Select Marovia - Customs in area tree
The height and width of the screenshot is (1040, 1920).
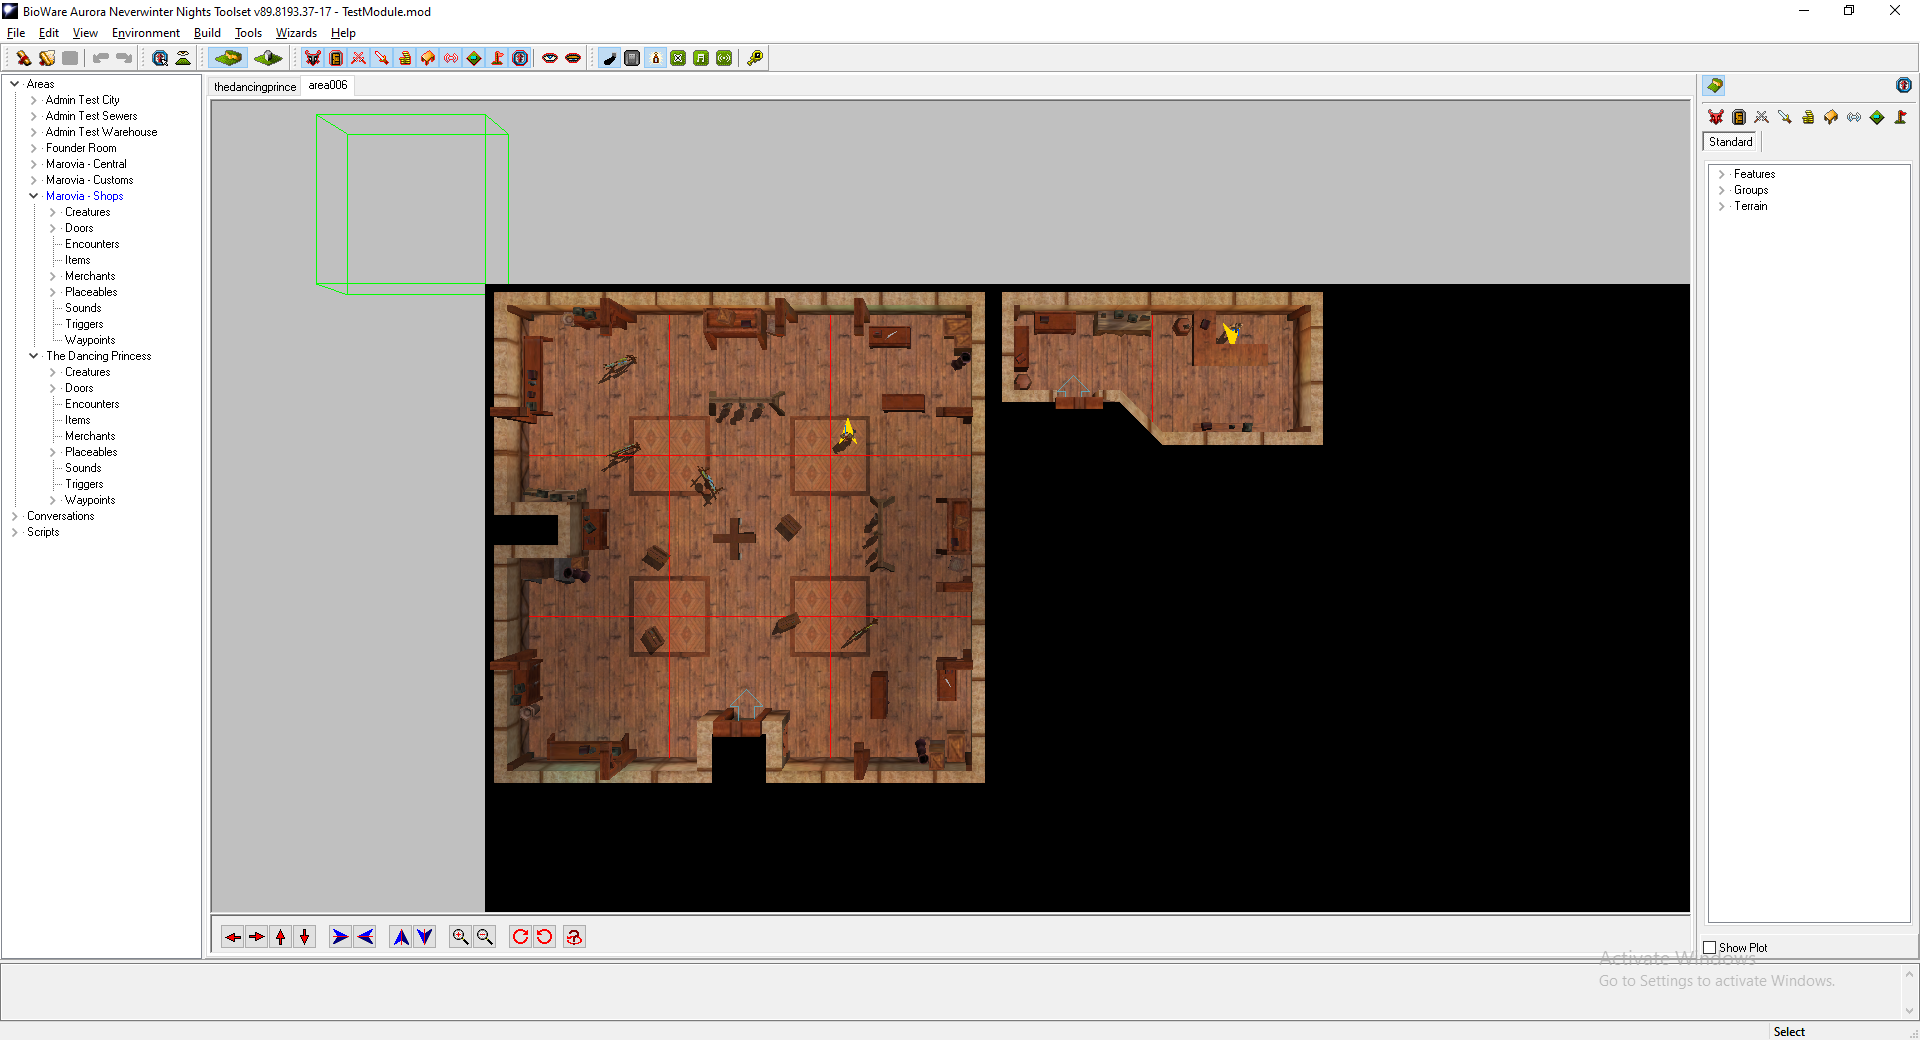pos(89,180)
